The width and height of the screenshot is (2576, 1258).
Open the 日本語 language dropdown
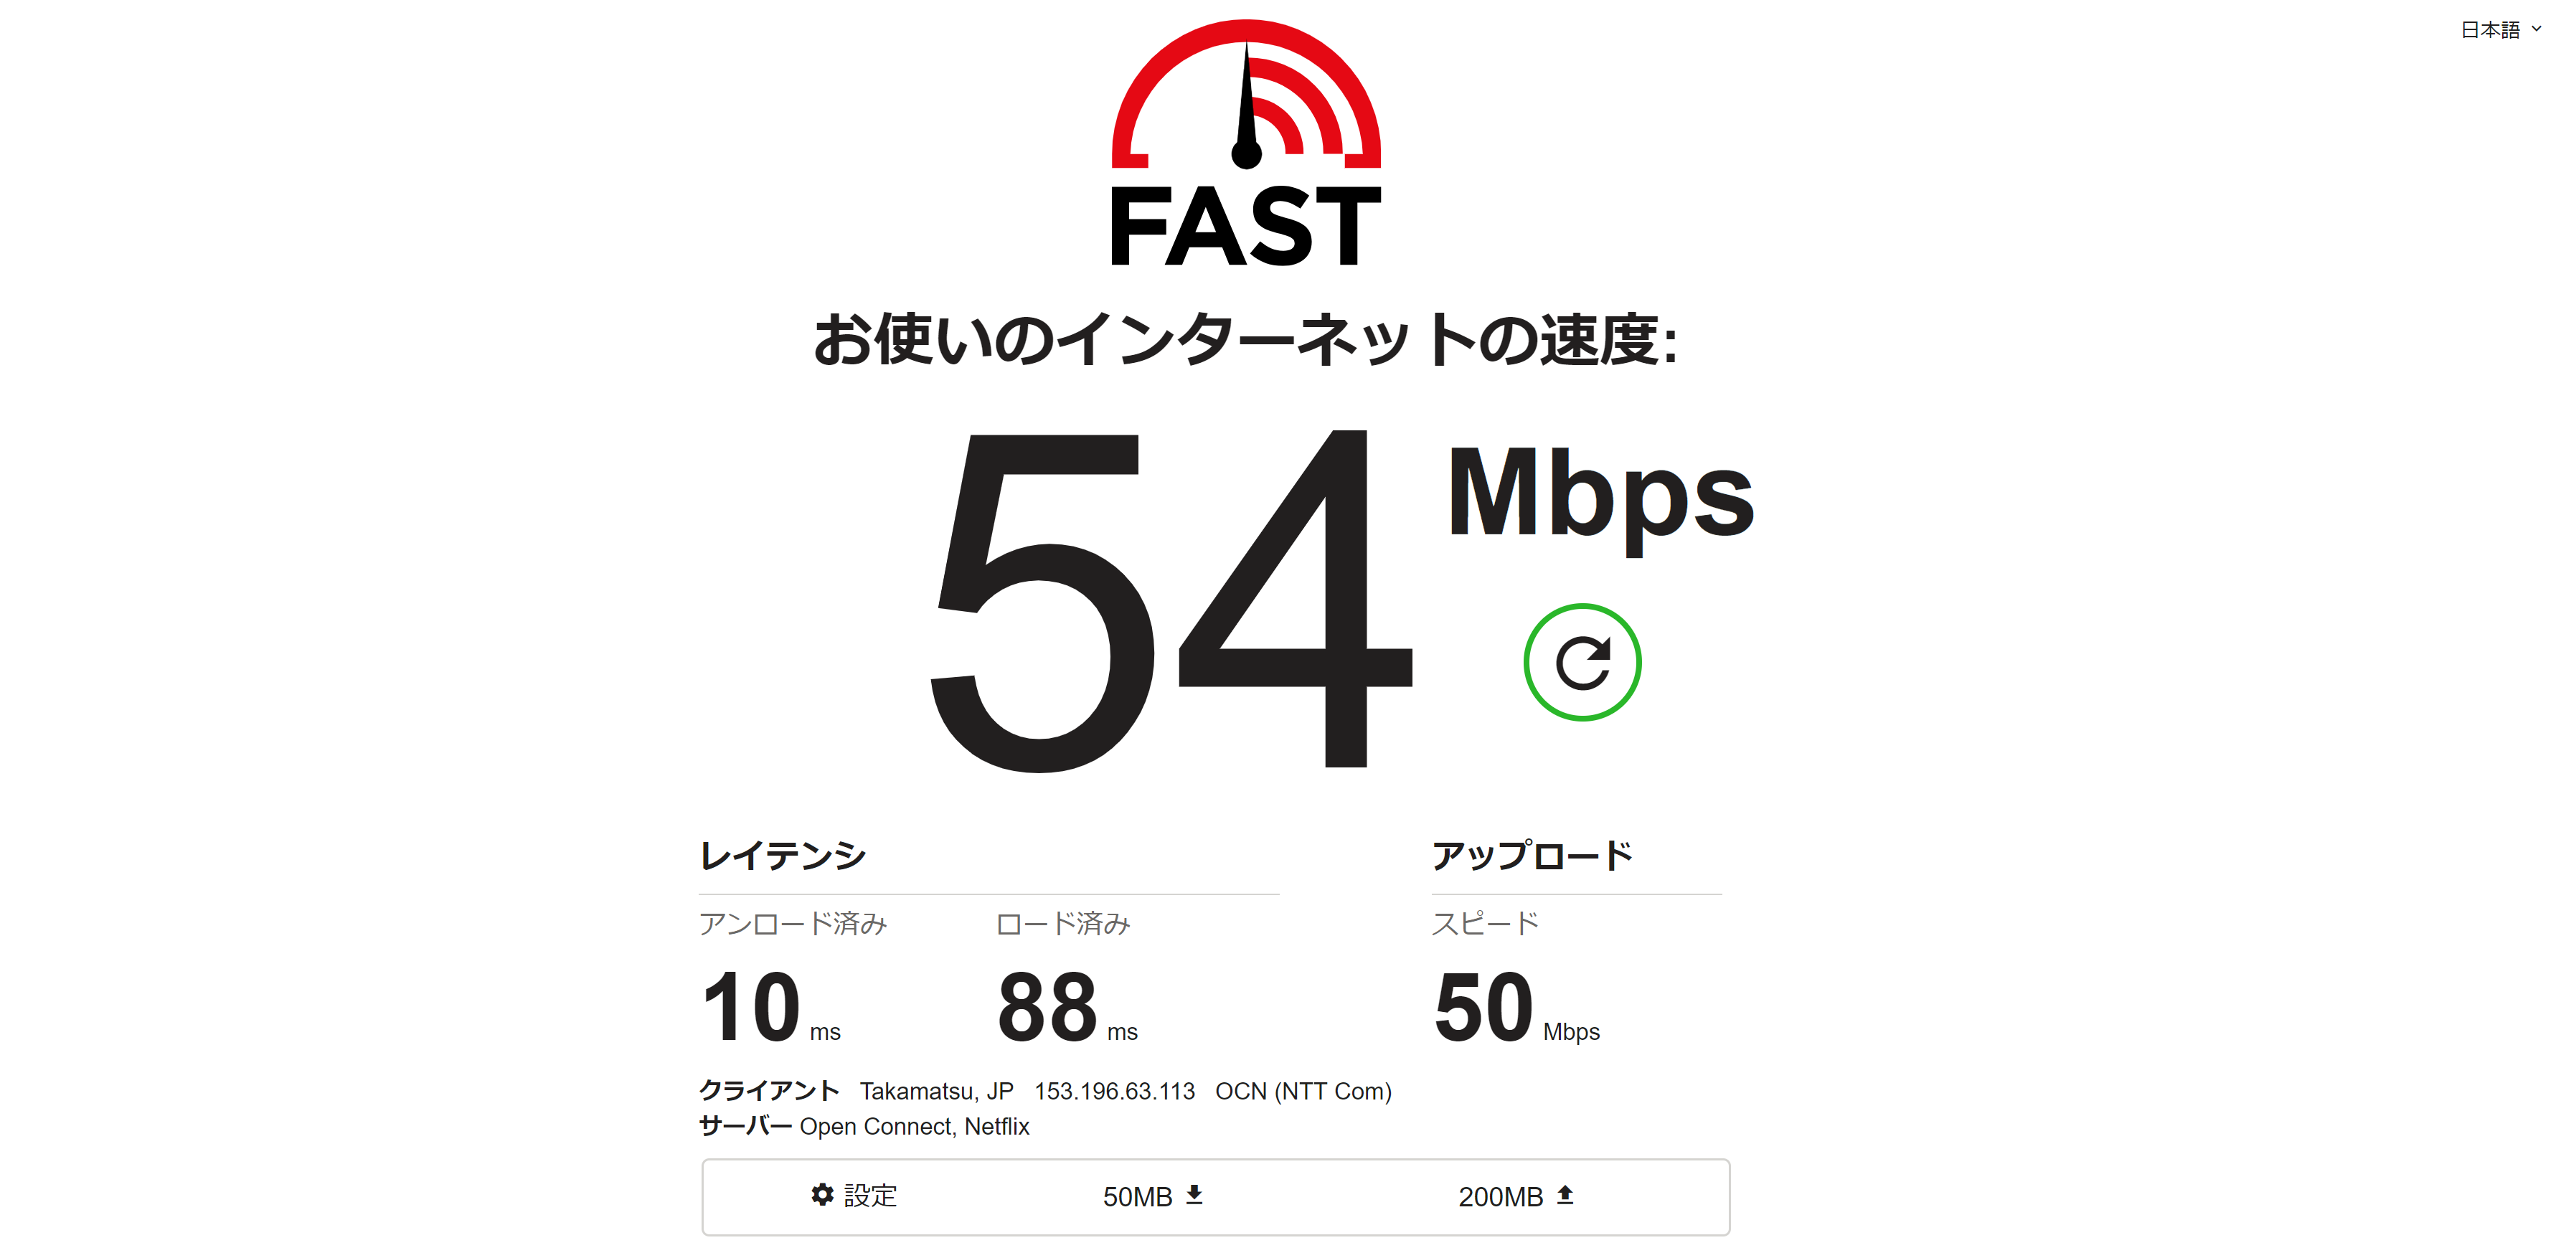[x=2500, y=30]
